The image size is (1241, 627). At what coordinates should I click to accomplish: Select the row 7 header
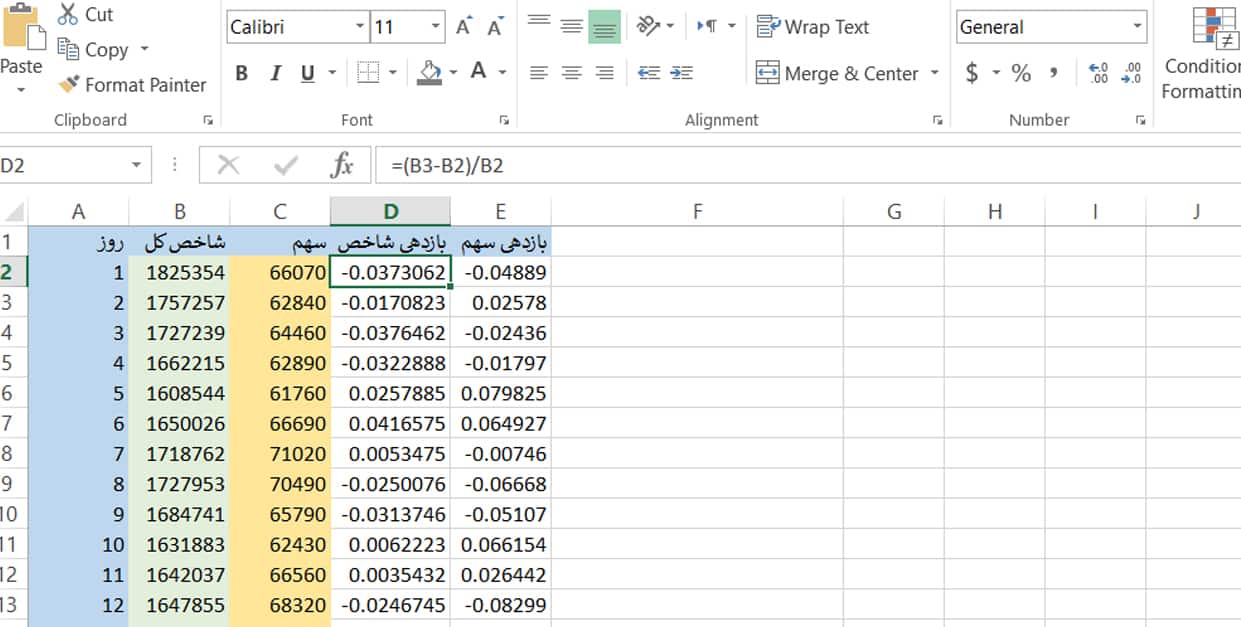[8, 423]
